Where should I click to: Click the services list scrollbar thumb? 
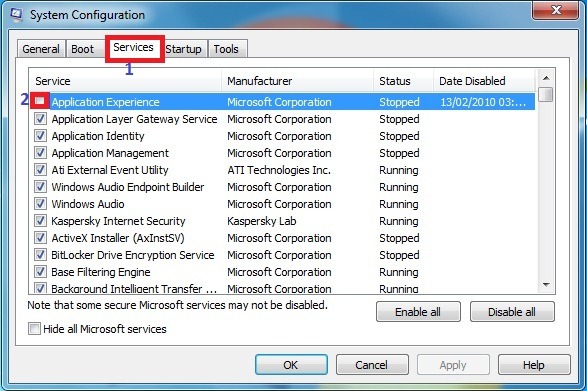(546, 94)
